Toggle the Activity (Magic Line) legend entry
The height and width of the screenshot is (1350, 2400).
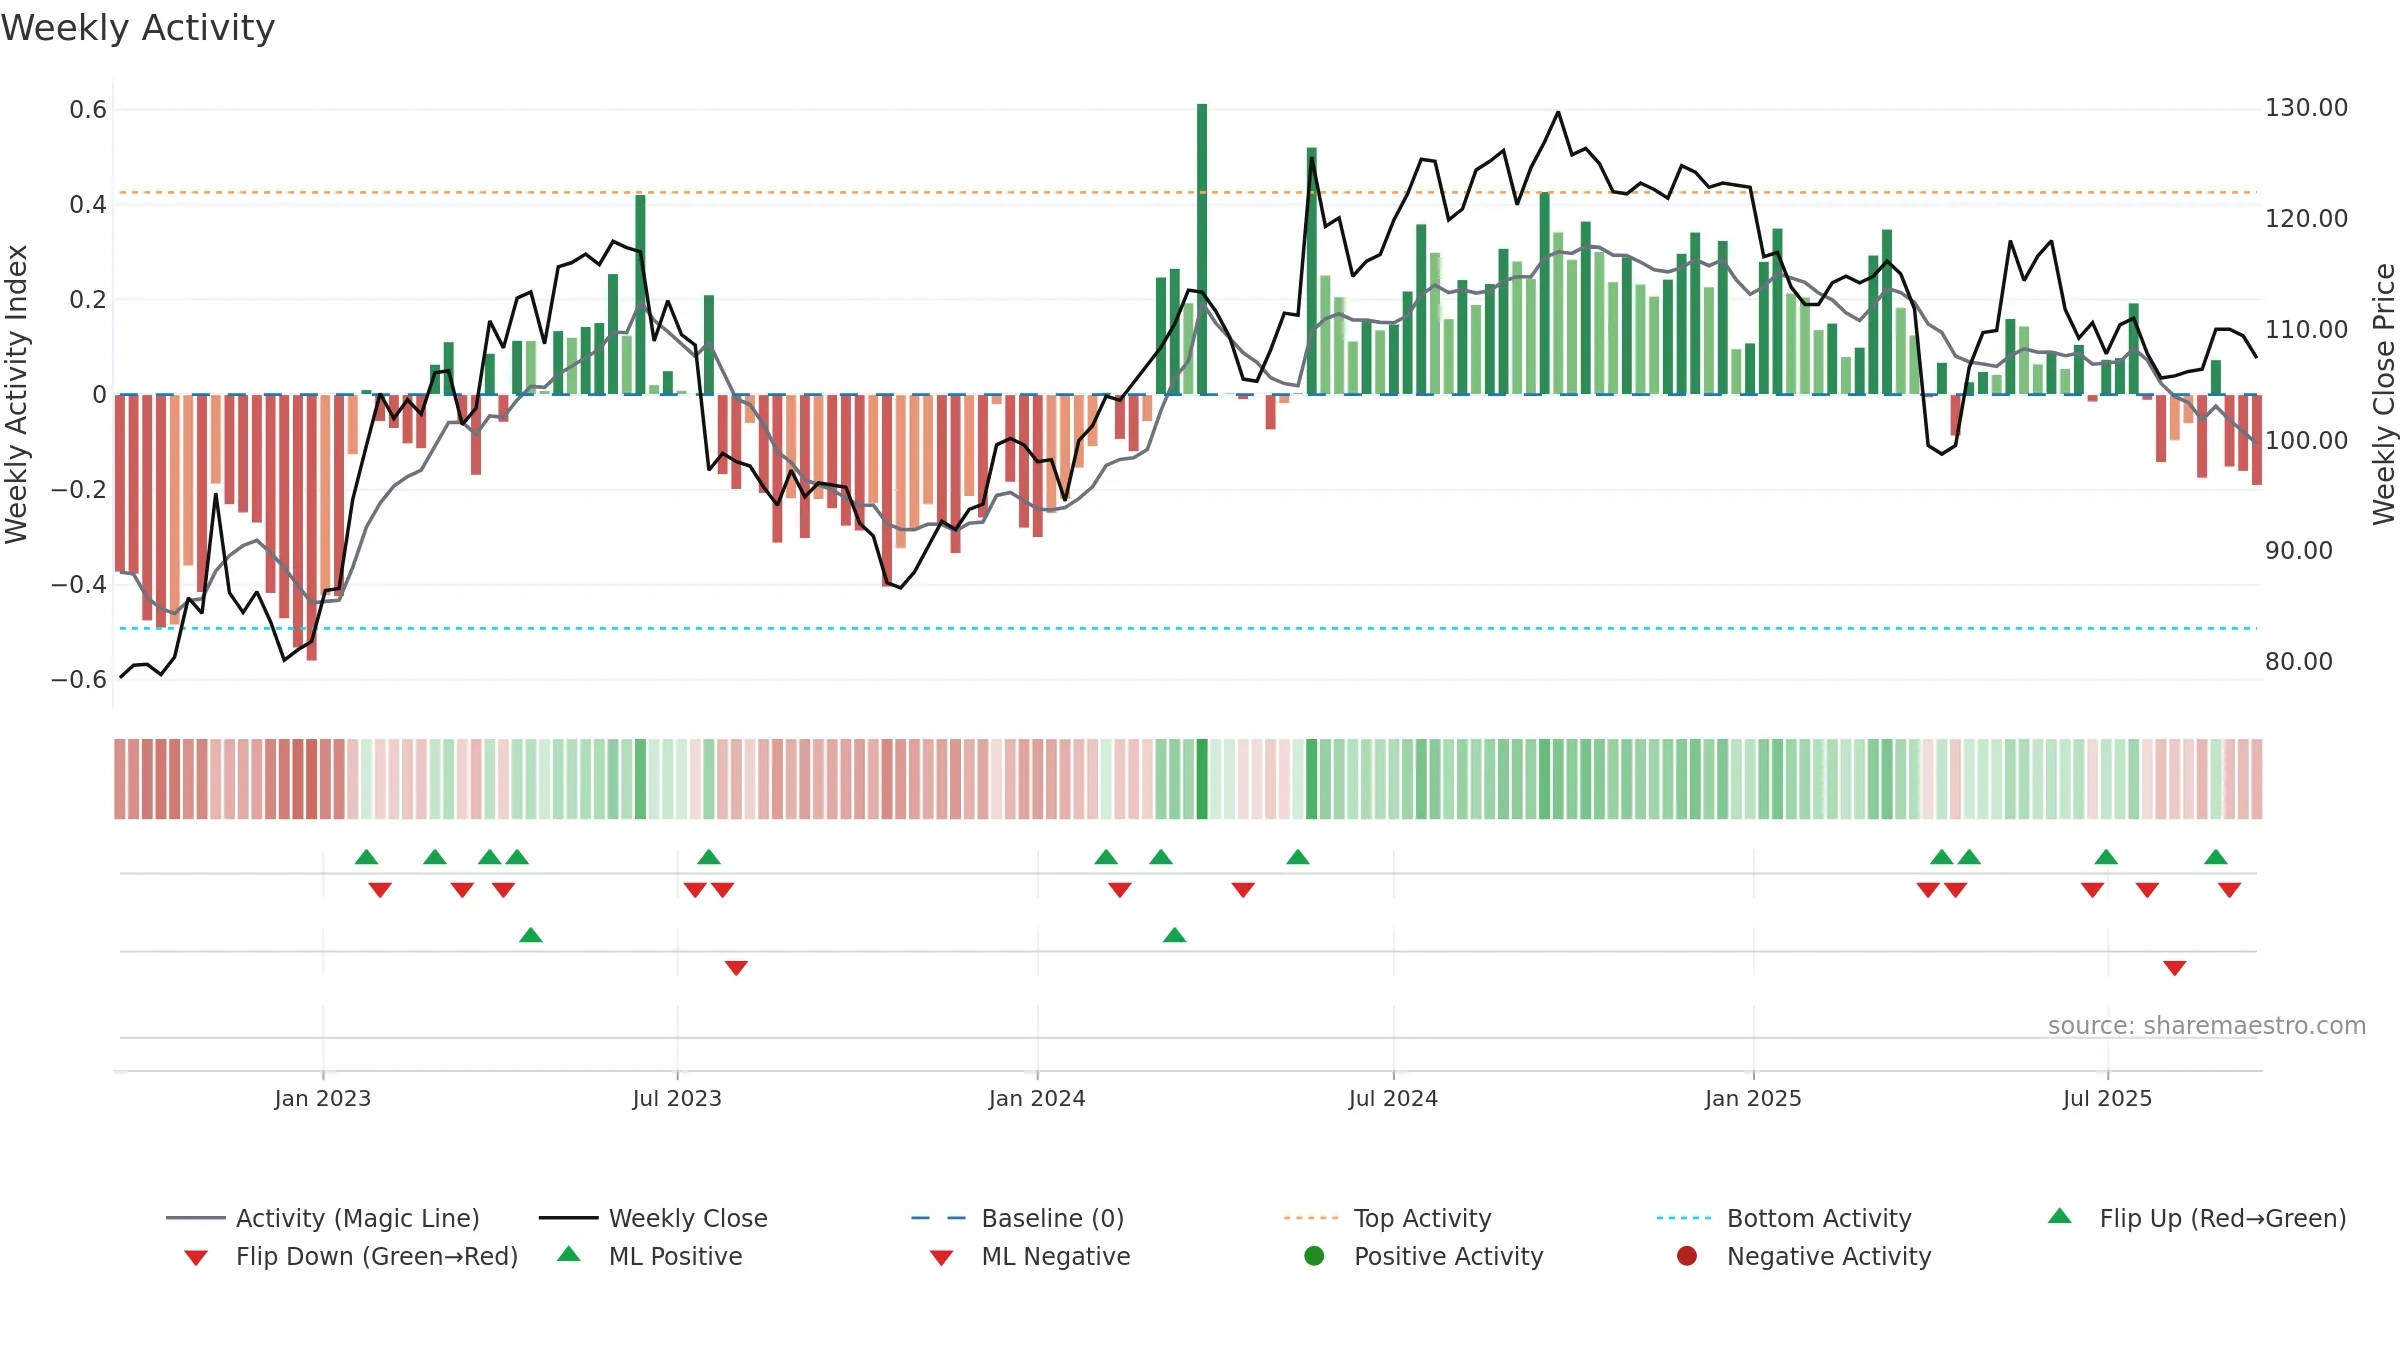pyautogui.click(x=323, y=1218)
